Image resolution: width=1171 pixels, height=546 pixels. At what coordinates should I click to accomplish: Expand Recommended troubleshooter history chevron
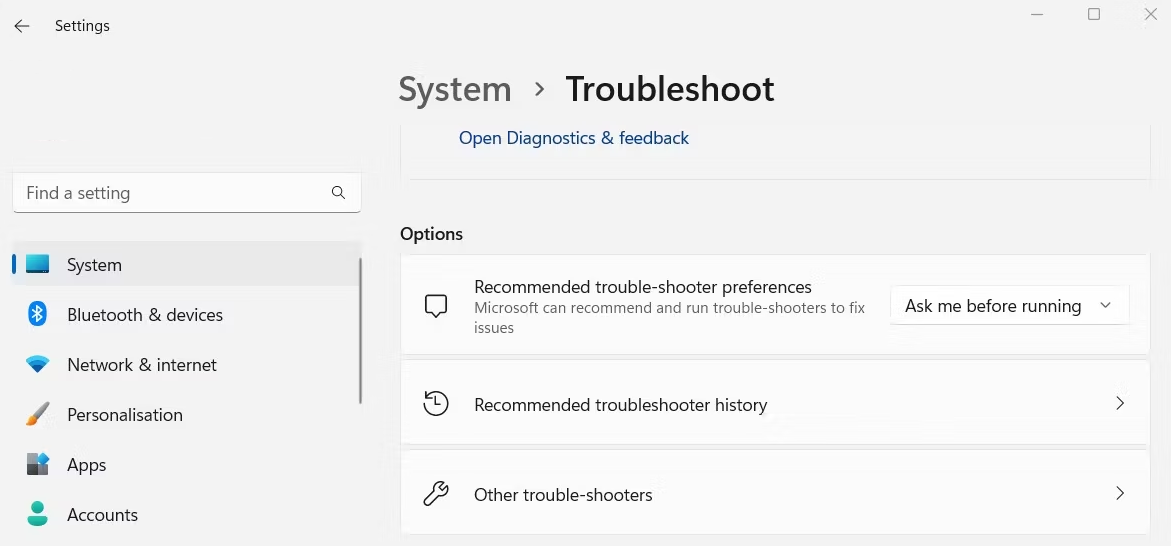(x=1120, y=404)
